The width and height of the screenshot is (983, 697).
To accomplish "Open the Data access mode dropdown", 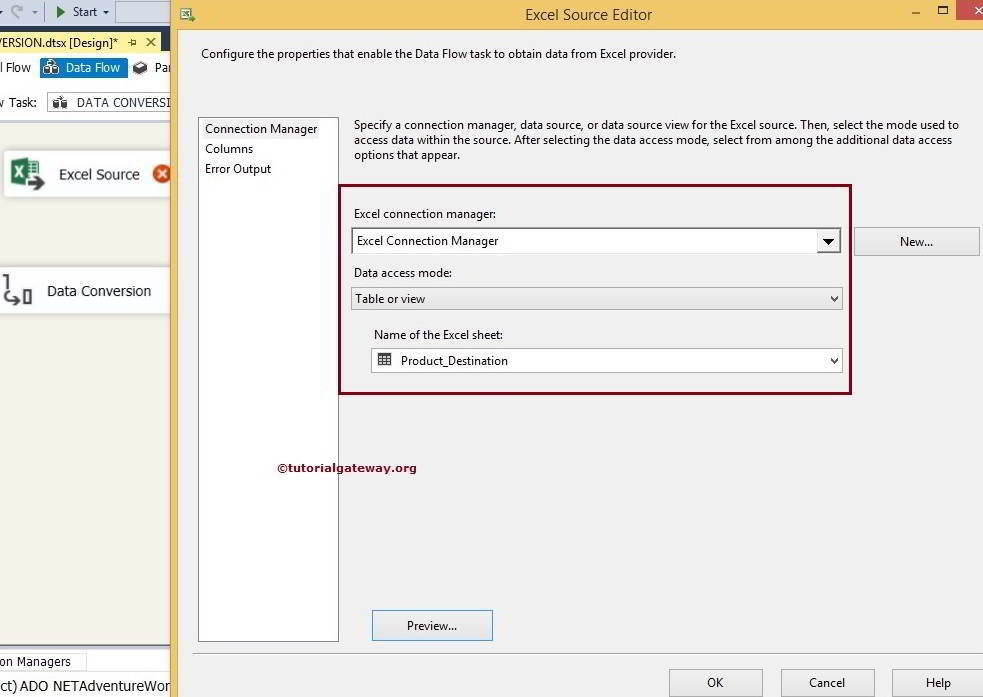I will tap(835, 298).
